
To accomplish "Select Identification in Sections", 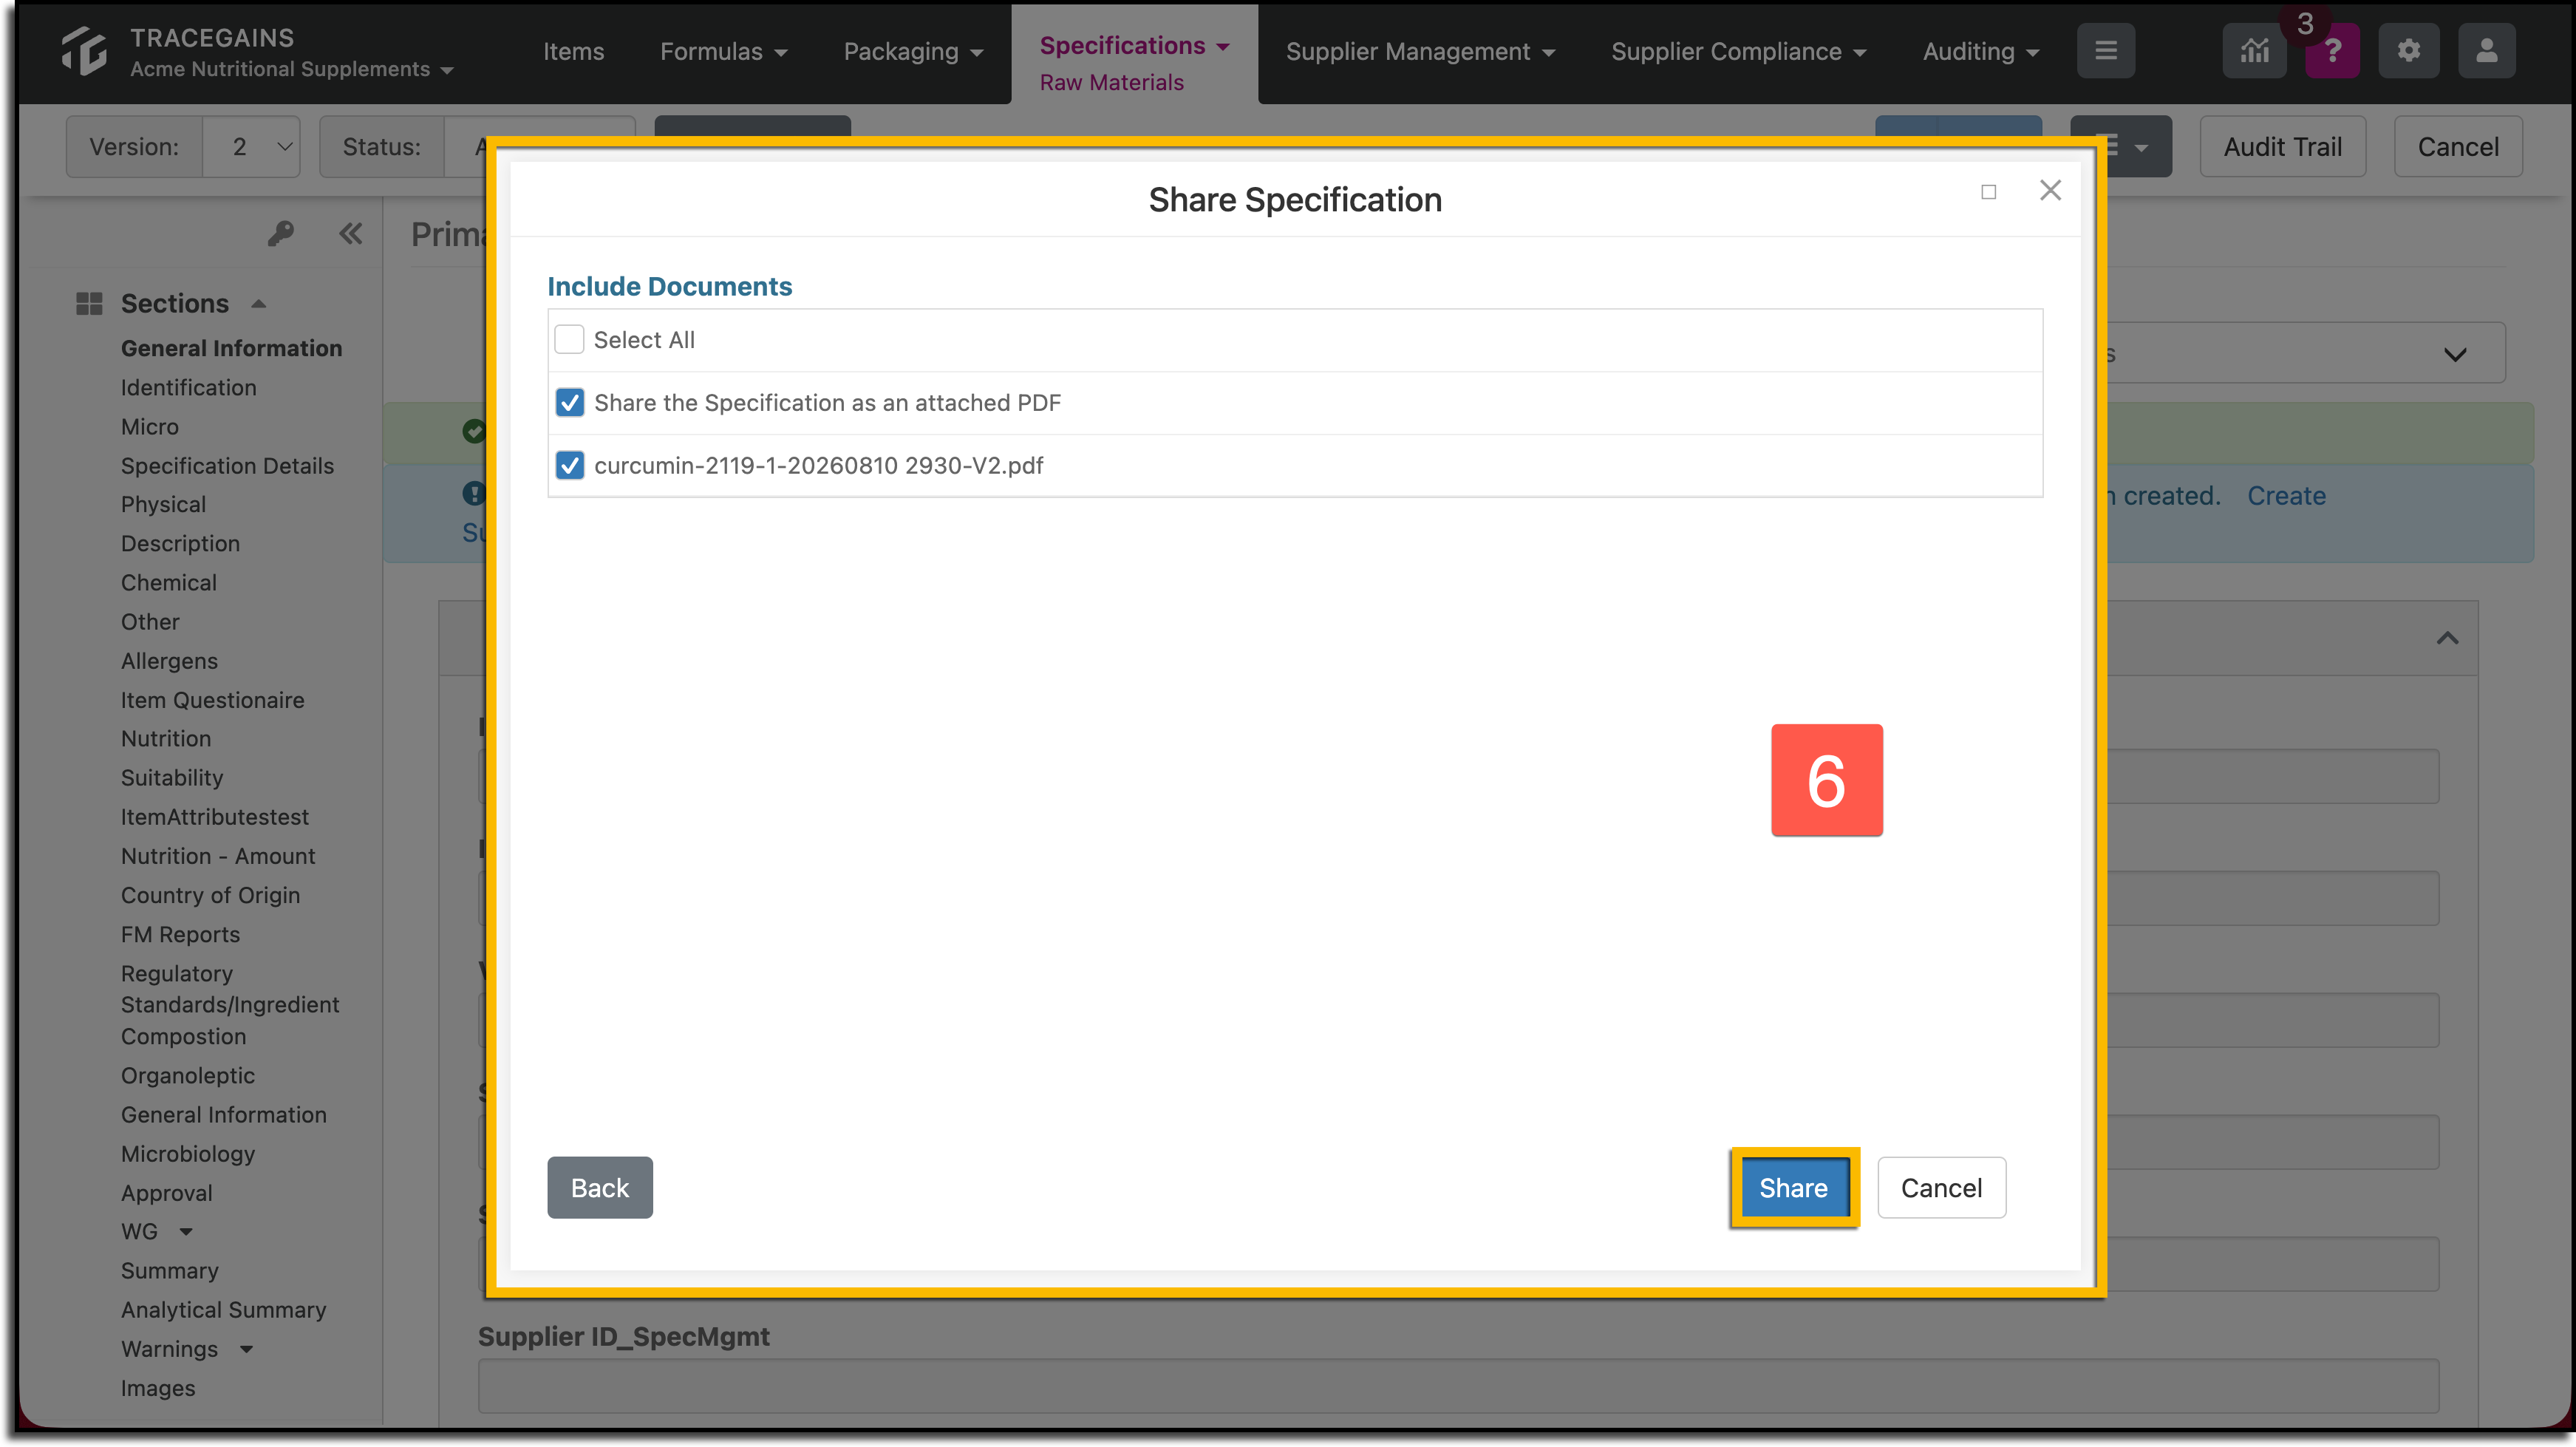I will point(188,388).
